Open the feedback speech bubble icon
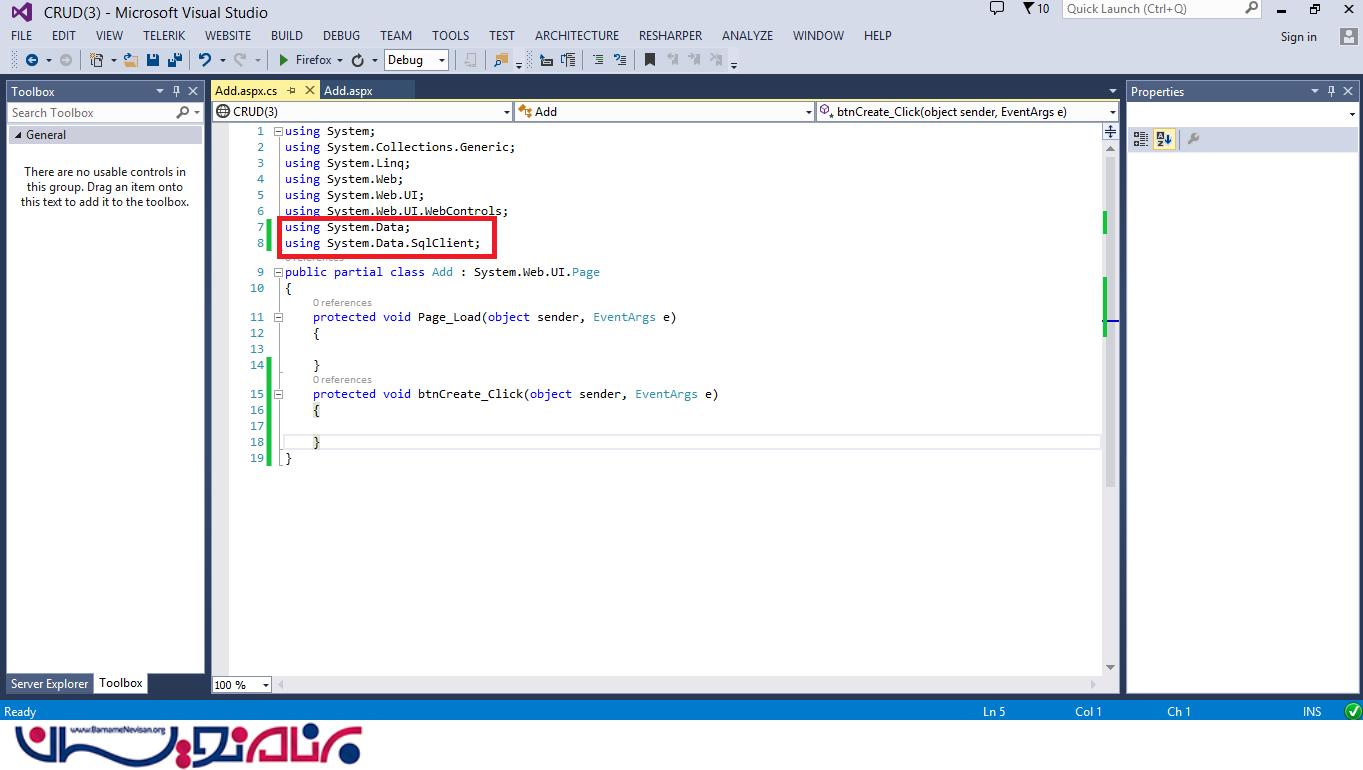1363x770 pixels. coord(996,9)
